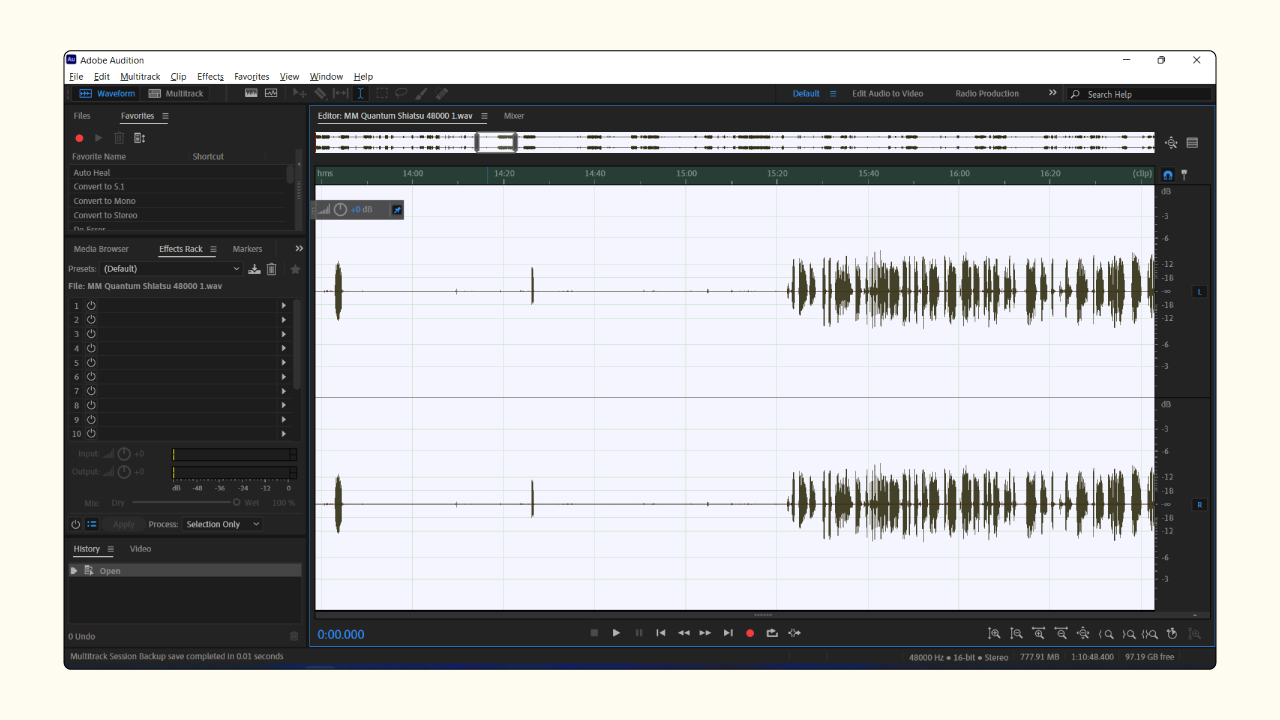Show the spectral pitch display
Screen dimensions: 1280x720
pyautogui.click(x=271, y=93)
